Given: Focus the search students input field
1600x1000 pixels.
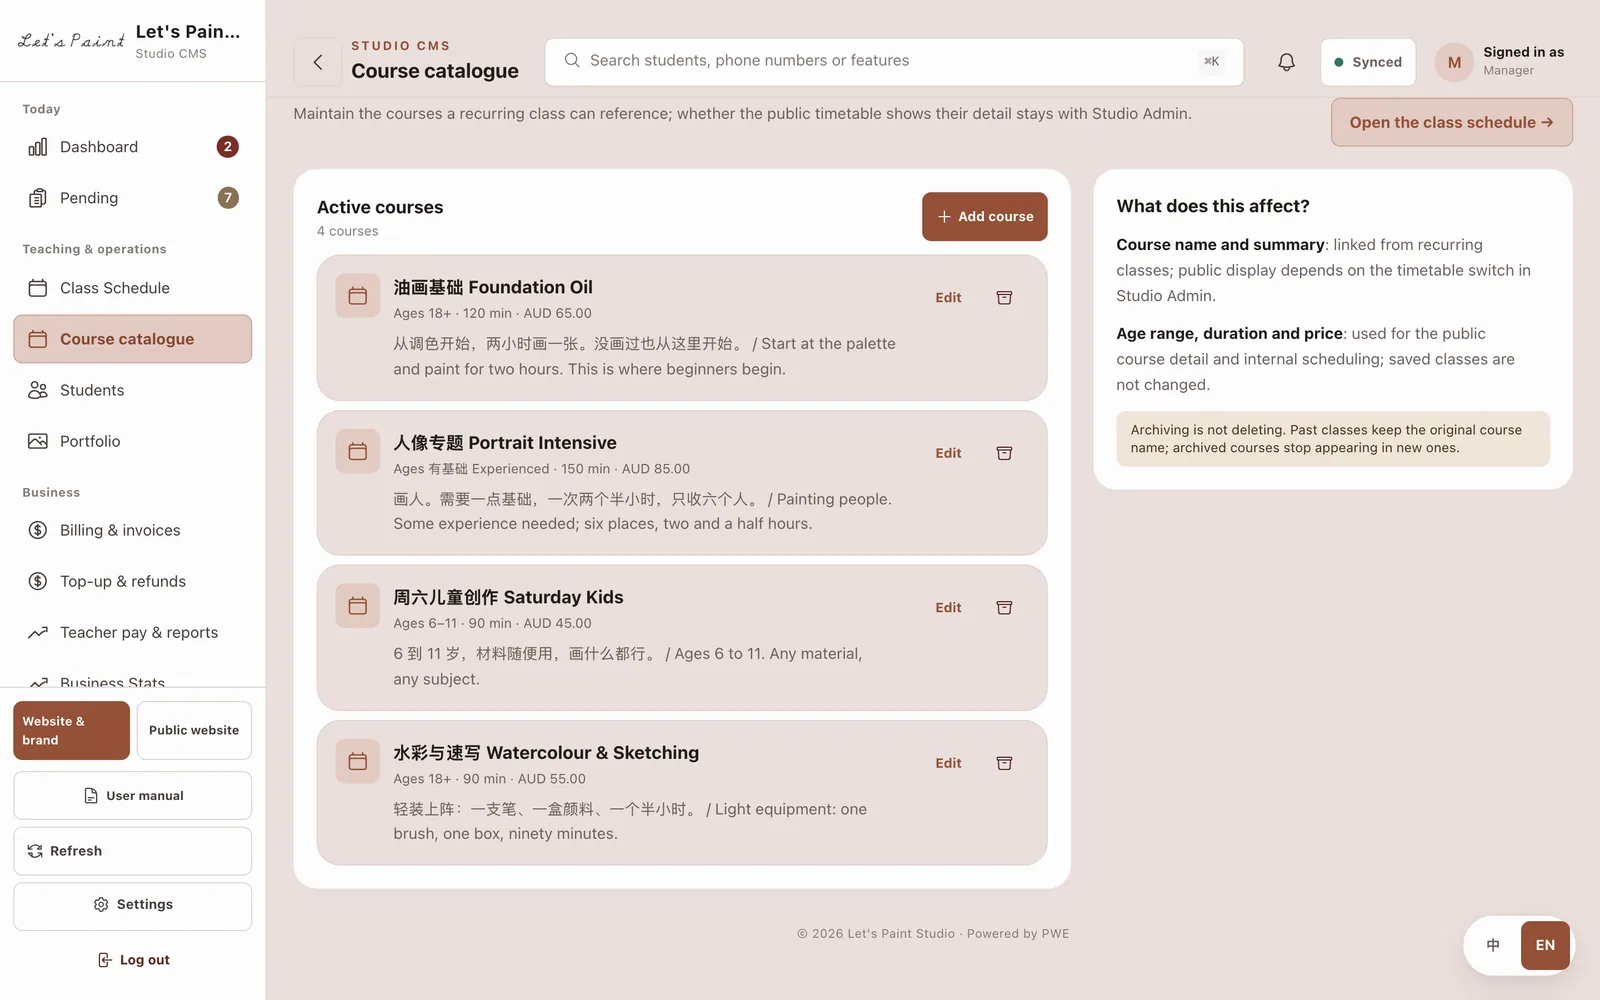Looking at the screenshot, I should coord(894,62).
